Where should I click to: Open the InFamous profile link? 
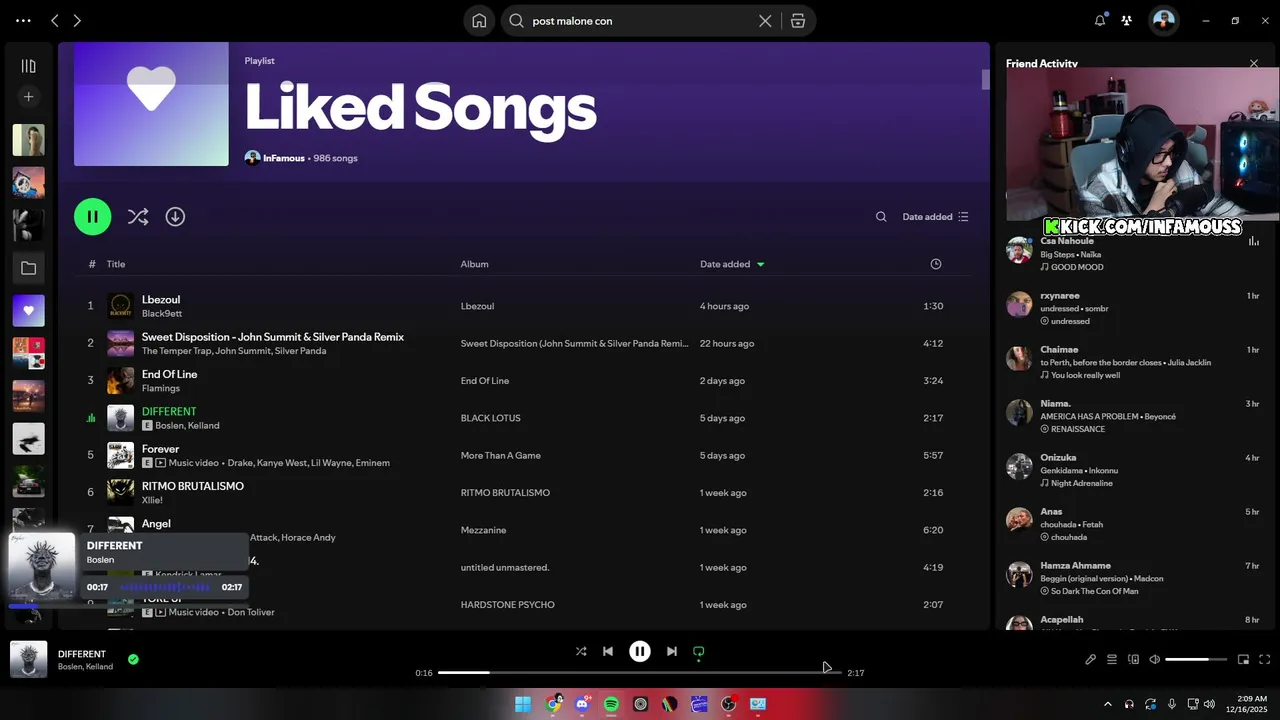pos(284,158)
